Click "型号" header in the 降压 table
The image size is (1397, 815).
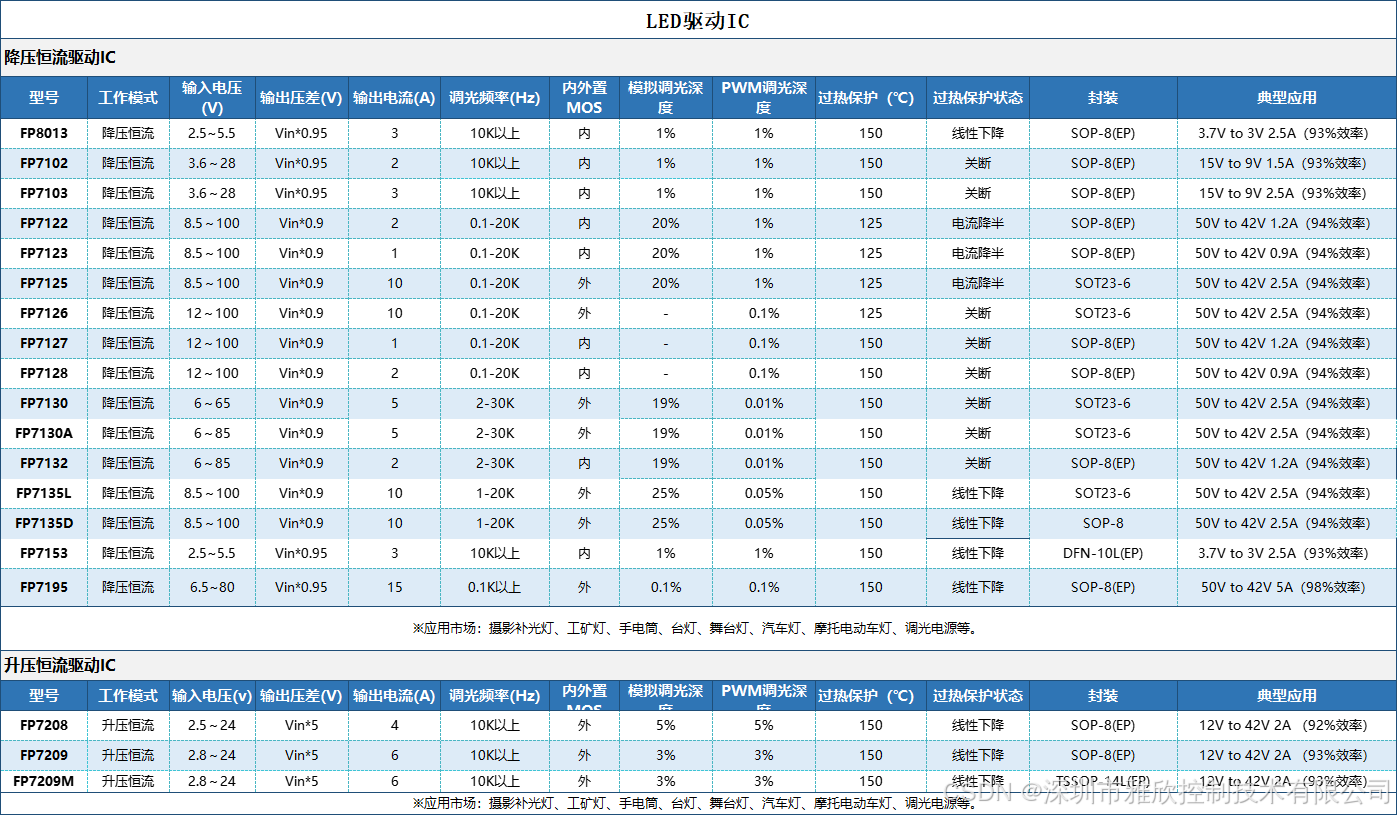tap(44, 98)
